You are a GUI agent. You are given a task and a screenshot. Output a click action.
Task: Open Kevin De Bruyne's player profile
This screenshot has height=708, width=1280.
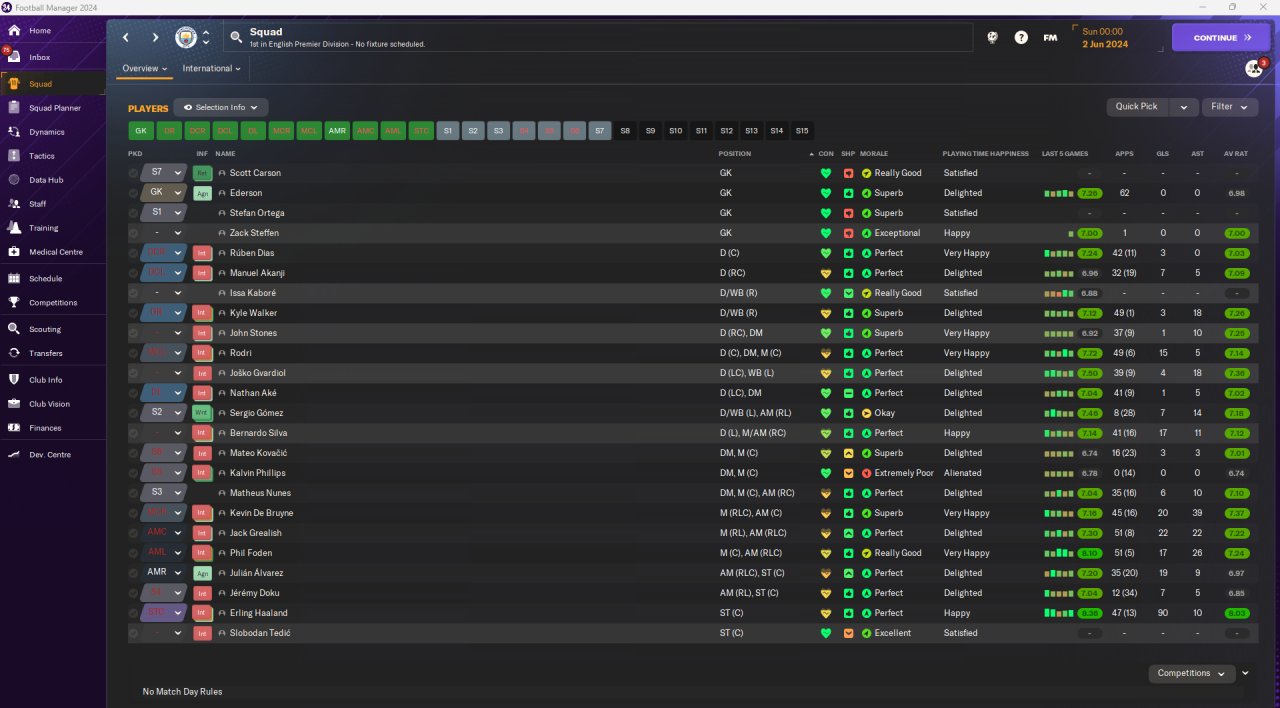point(261,513)
